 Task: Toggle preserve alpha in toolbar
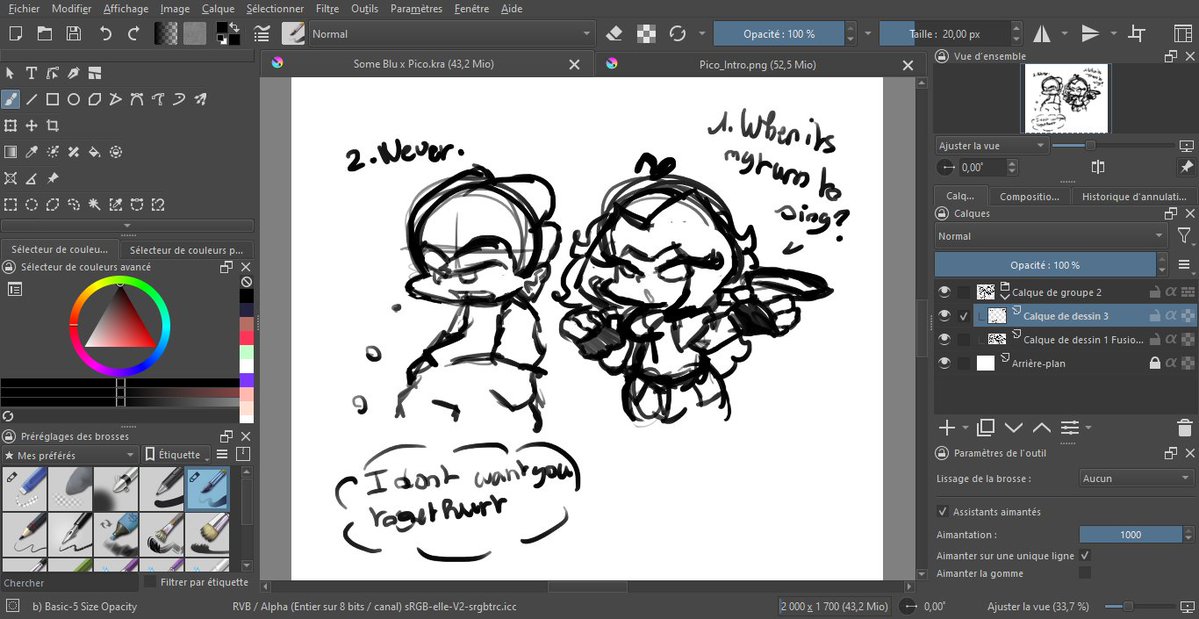(x=647, y=34)
